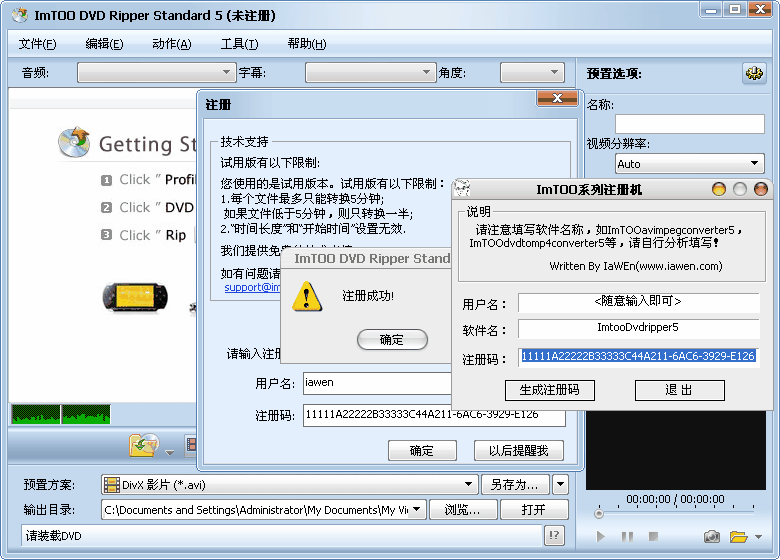Image resolution: width=780 pixels, height=560 pixels.
Task: Click the keygen 用户名 input field
Action: (x=638, y=301)
